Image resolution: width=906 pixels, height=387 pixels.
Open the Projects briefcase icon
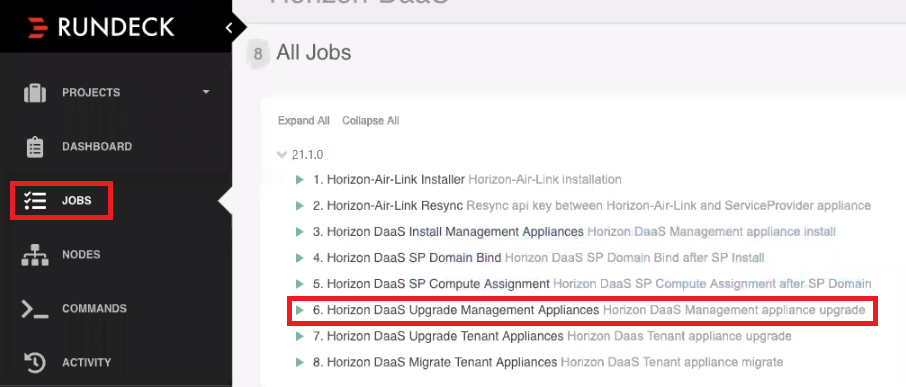pos(35,92)
